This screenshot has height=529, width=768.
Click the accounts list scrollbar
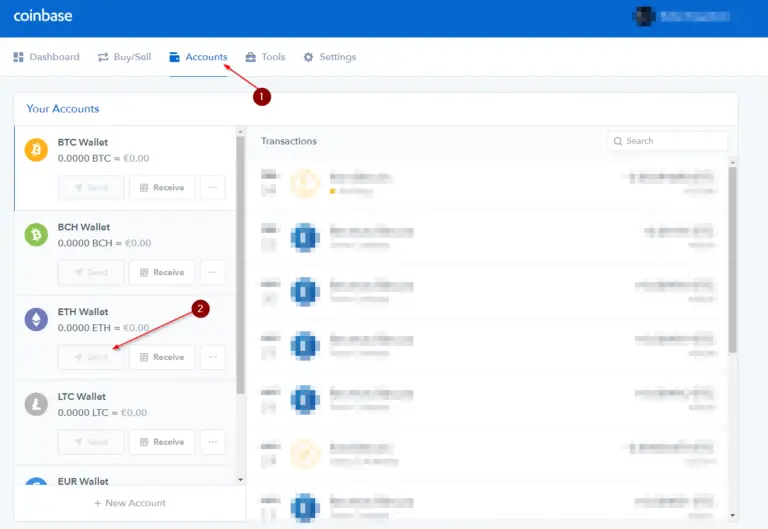pyautogui.click(x=240, y=264)
